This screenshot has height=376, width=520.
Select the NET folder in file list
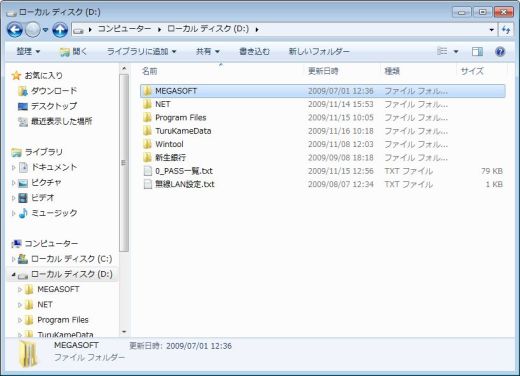pos(323,104)
